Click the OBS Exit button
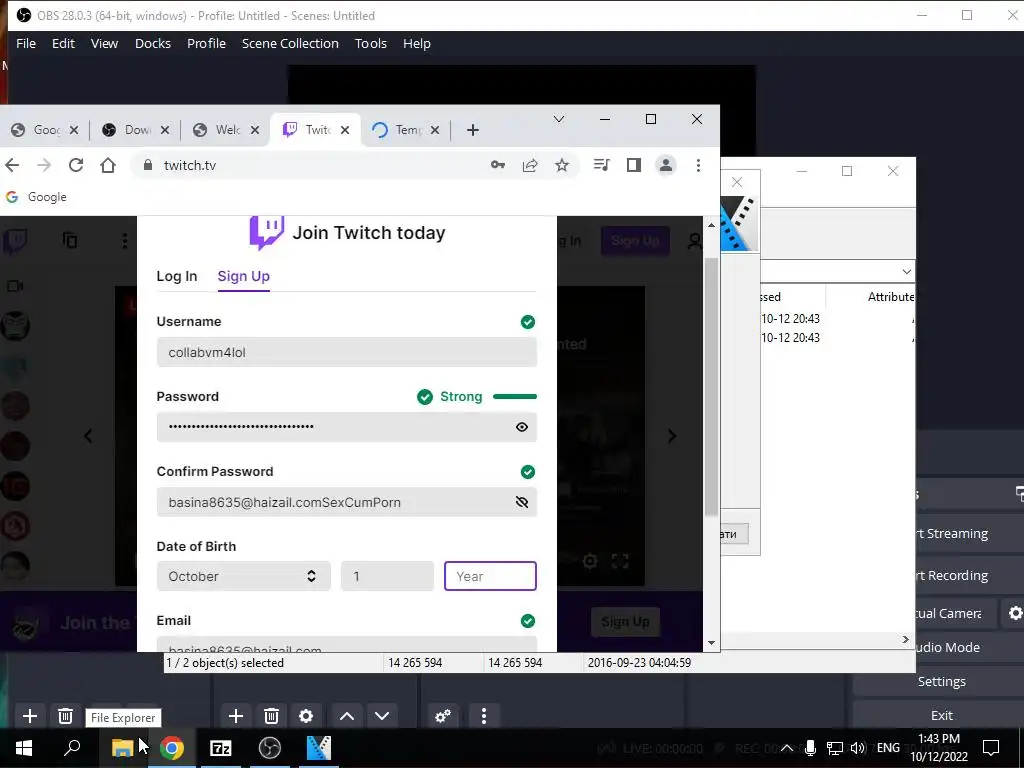The image size is (1024, 768). point(941,715)
